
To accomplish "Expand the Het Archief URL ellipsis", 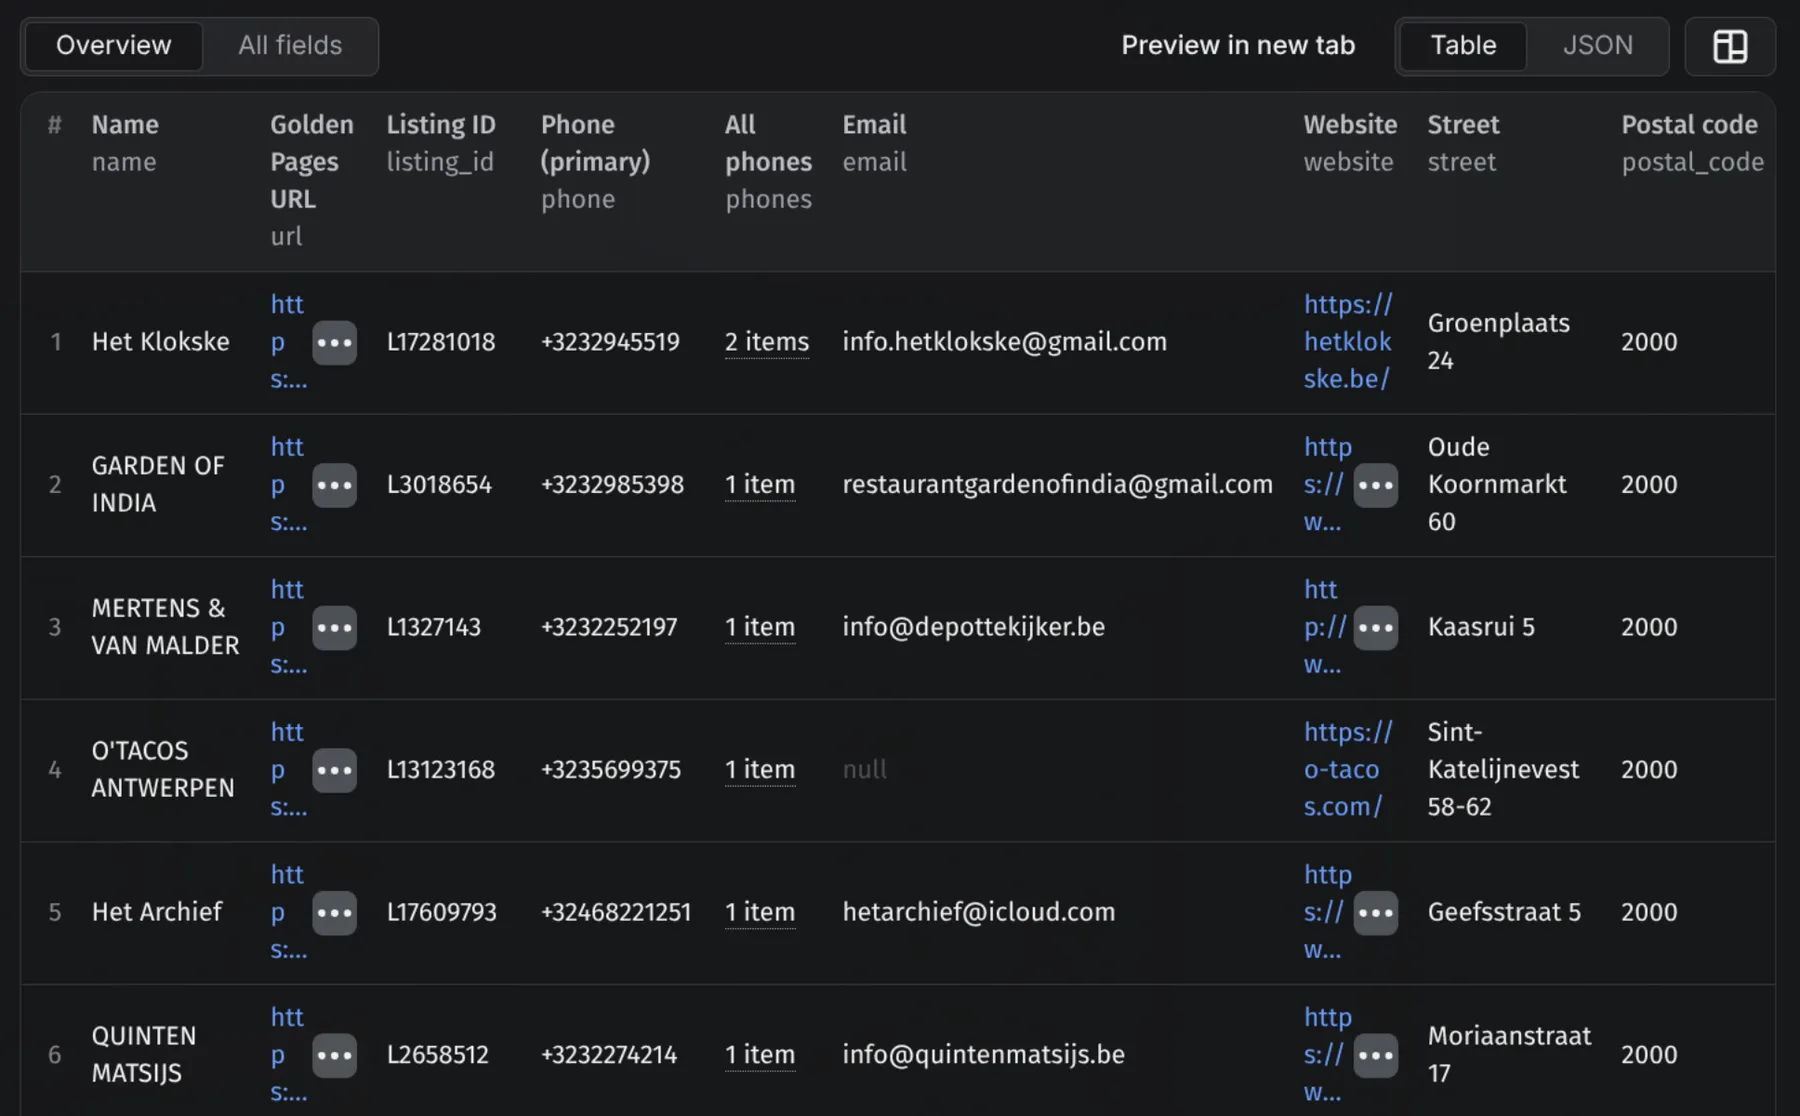I will [x=334, y=913].
